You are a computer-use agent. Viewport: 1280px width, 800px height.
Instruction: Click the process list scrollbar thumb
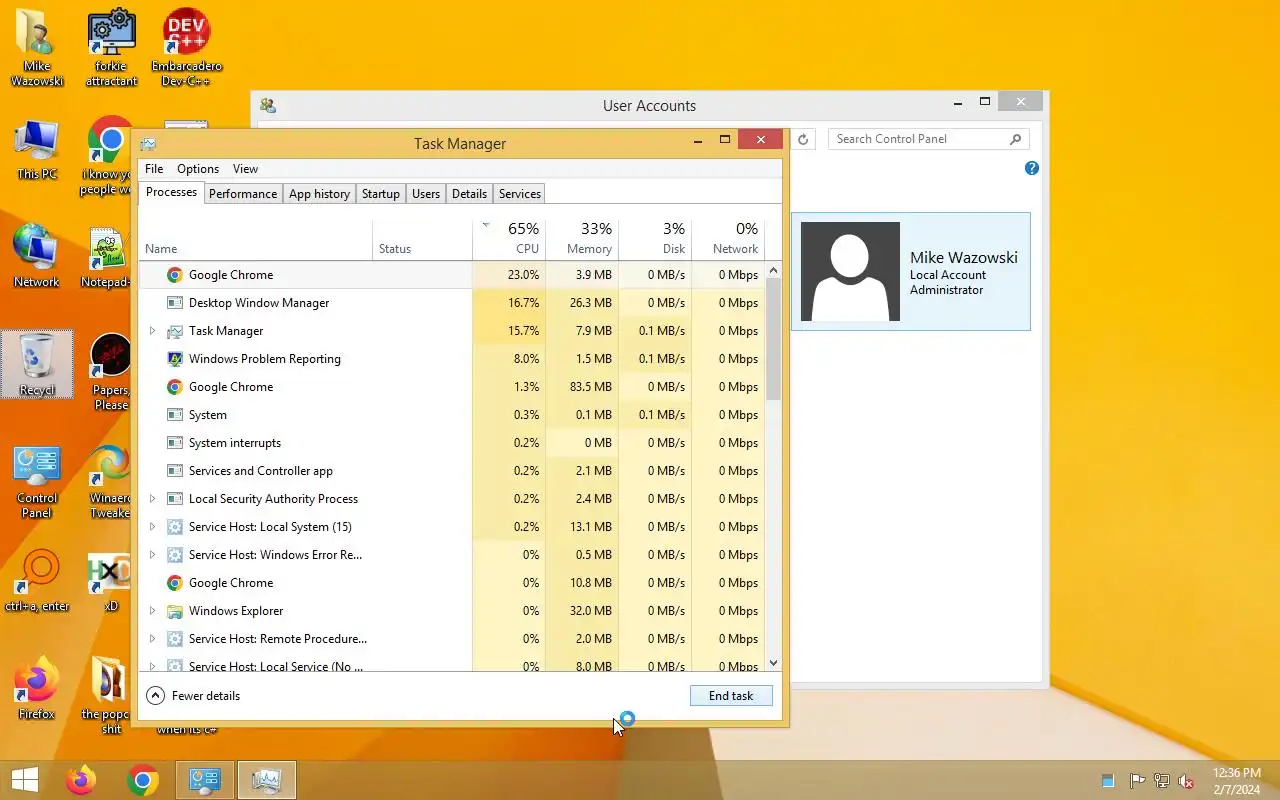point(773,340)
